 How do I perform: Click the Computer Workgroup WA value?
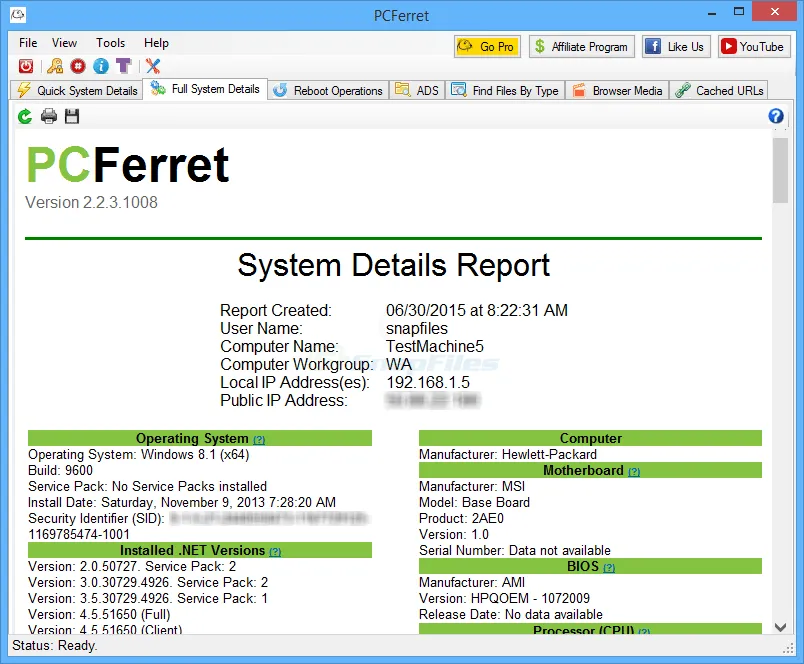pyautogui.click(x=399, y=365)
